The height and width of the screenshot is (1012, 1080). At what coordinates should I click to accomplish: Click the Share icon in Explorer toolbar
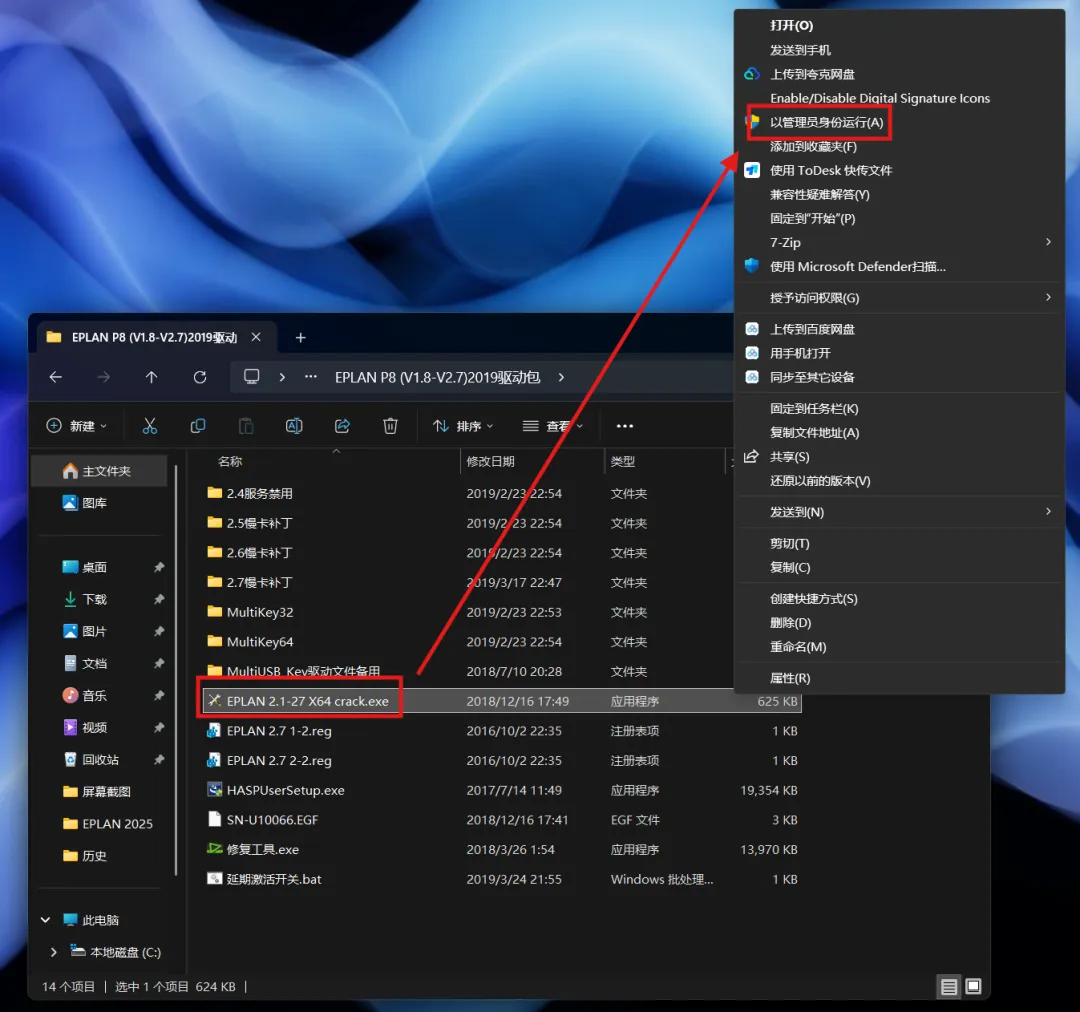click(x=342, y=426)
